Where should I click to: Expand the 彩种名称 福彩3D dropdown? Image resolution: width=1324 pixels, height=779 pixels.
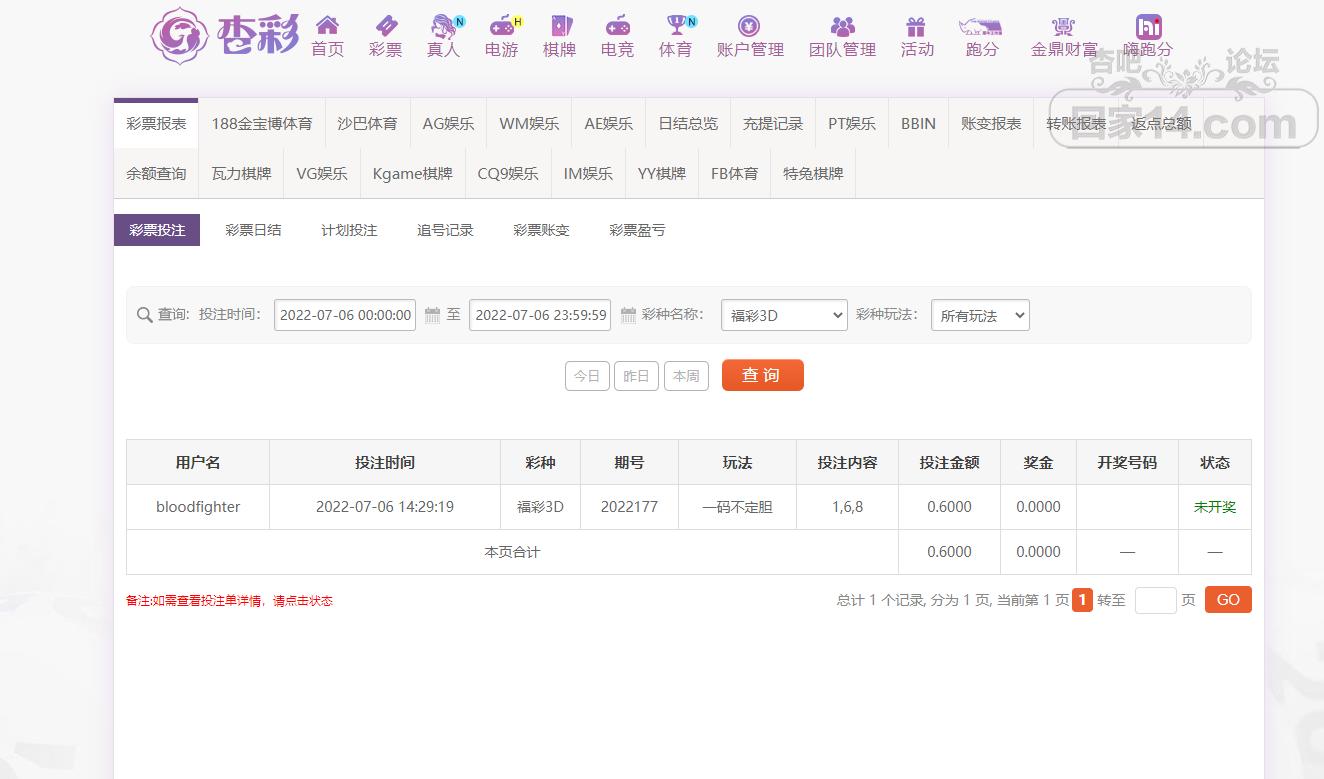pyautogui.click(x=783, y=315)
